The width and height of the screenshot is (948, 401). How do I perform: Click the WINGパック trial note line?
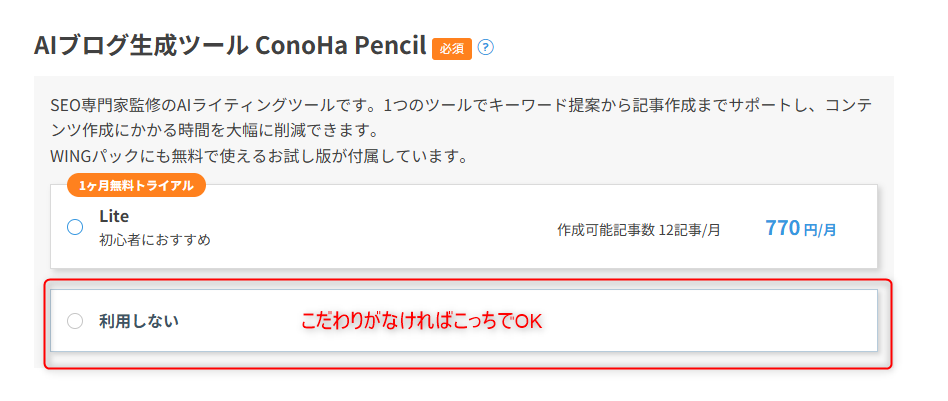pos(258,156)
